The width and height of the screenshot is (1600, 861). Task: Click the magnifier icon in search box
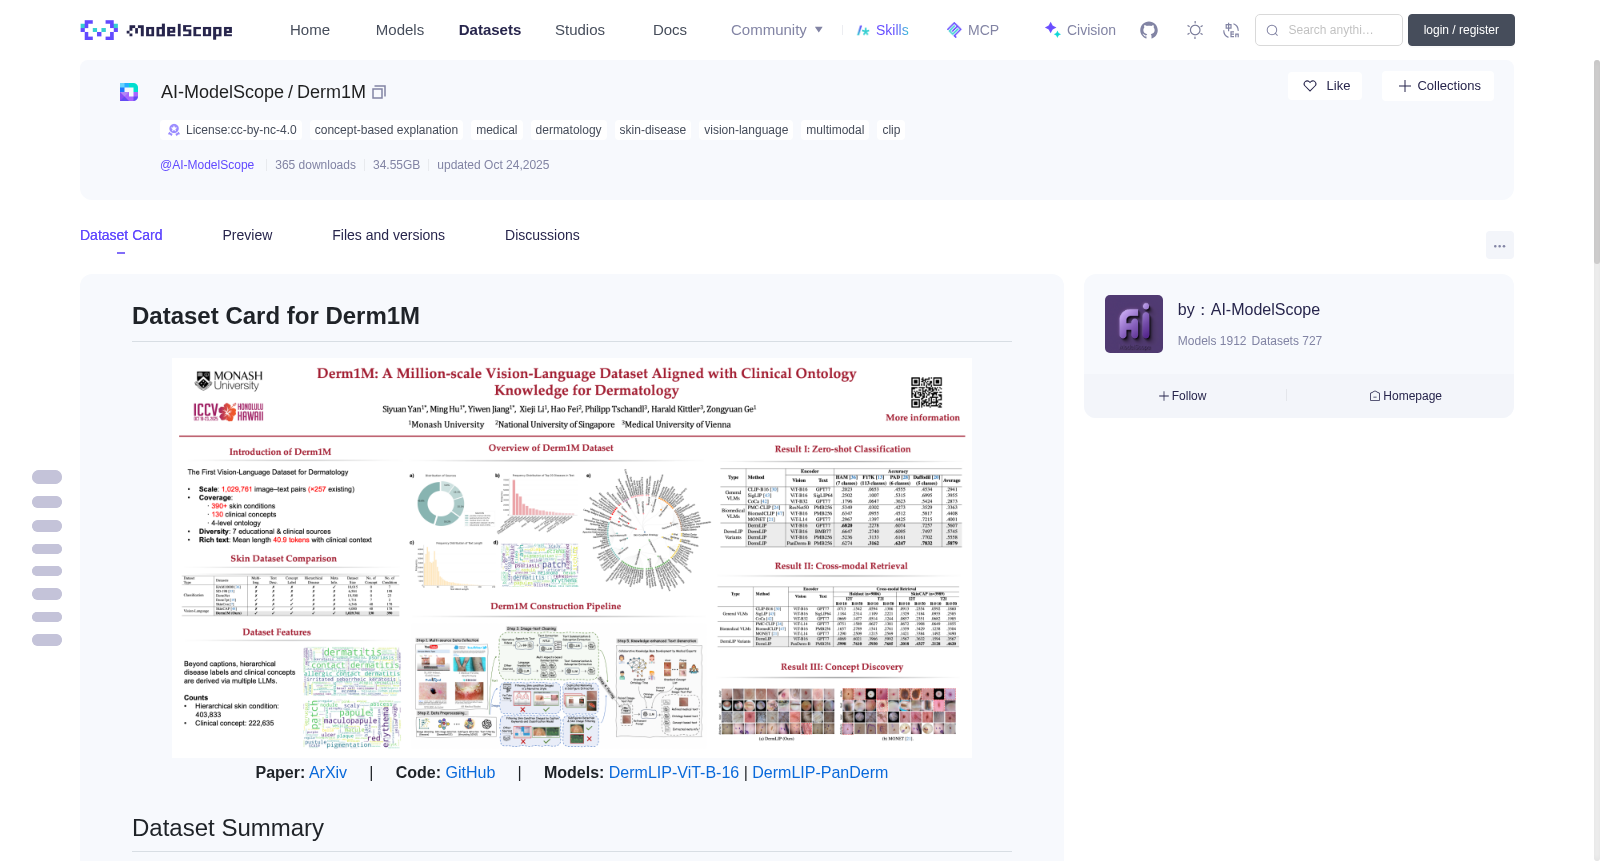pos(1272,30)
